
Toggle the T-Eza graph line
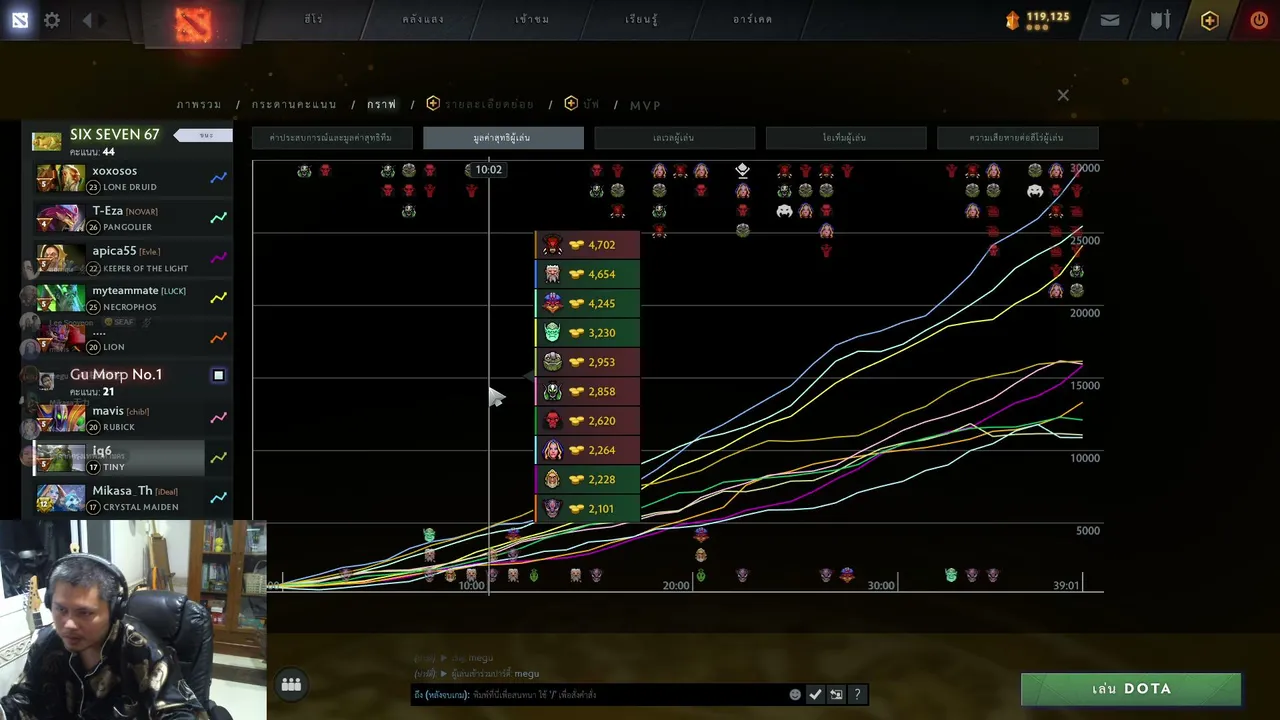218,218
